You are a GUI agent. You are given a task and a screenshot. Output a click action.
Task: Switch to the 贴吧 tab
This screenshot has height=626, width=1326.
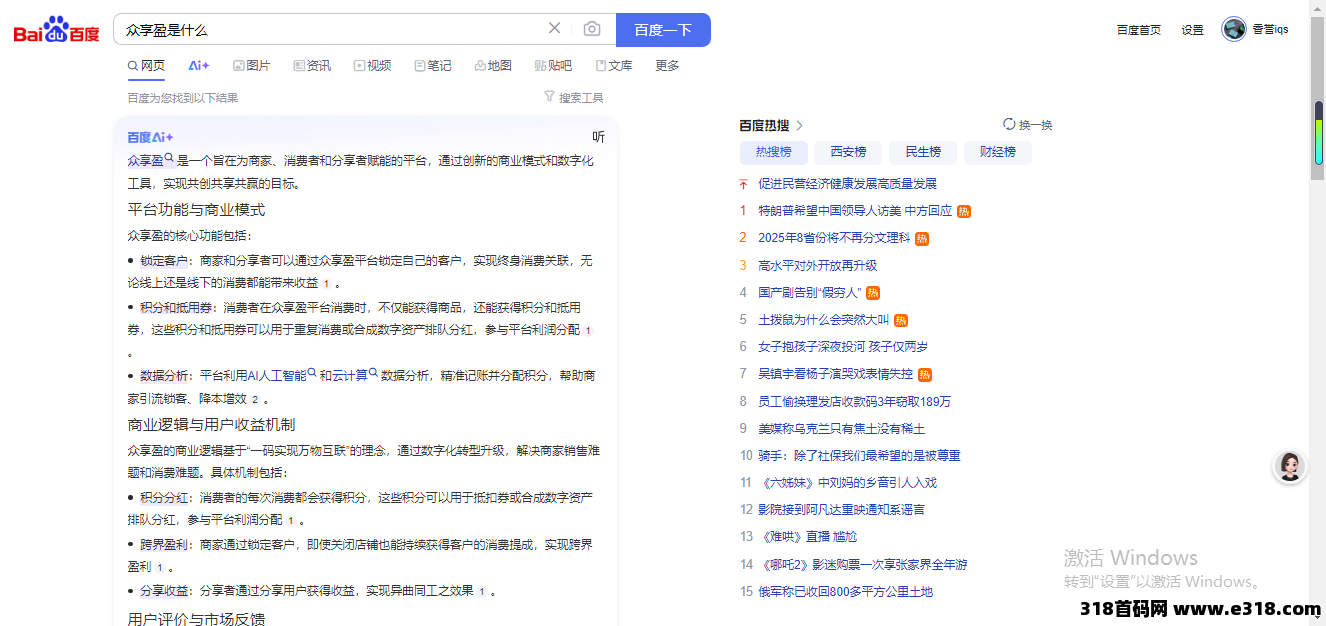[553, 66]
